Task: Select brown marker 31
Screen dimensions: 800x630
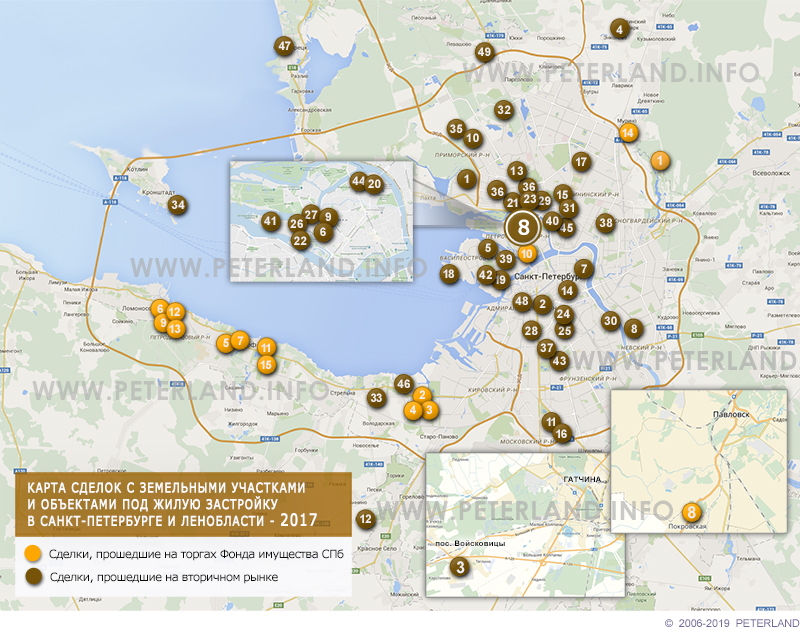Action: [x=568, y=208]
